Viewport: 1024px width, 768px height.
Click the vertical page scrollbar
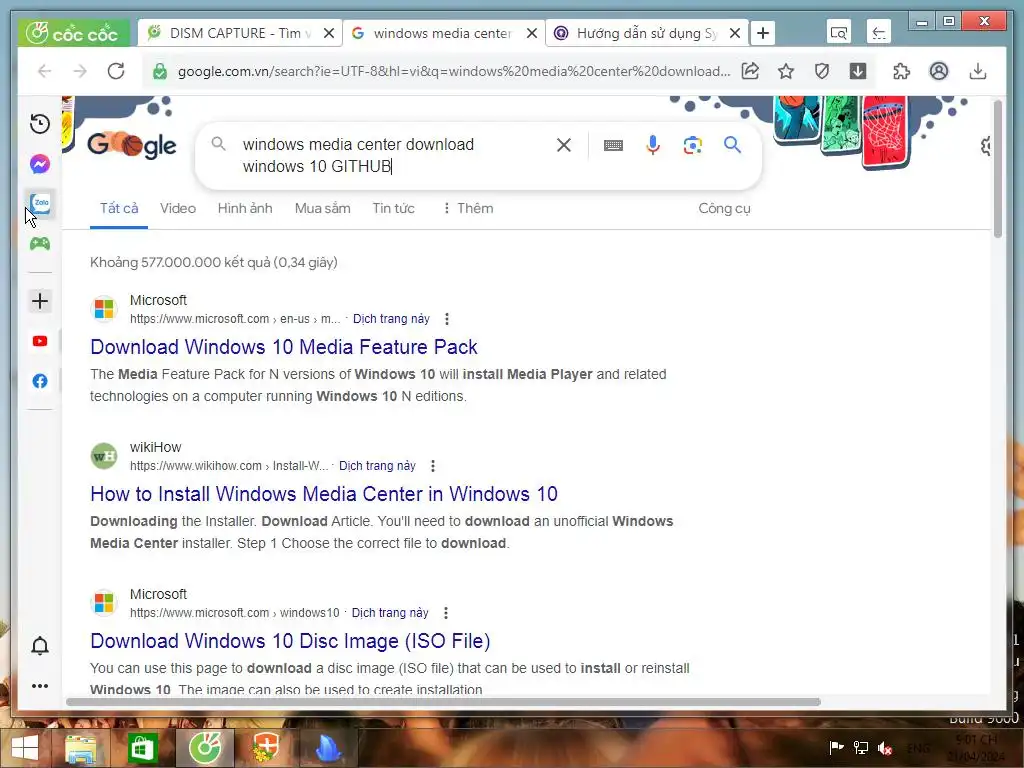click(997, 168)
